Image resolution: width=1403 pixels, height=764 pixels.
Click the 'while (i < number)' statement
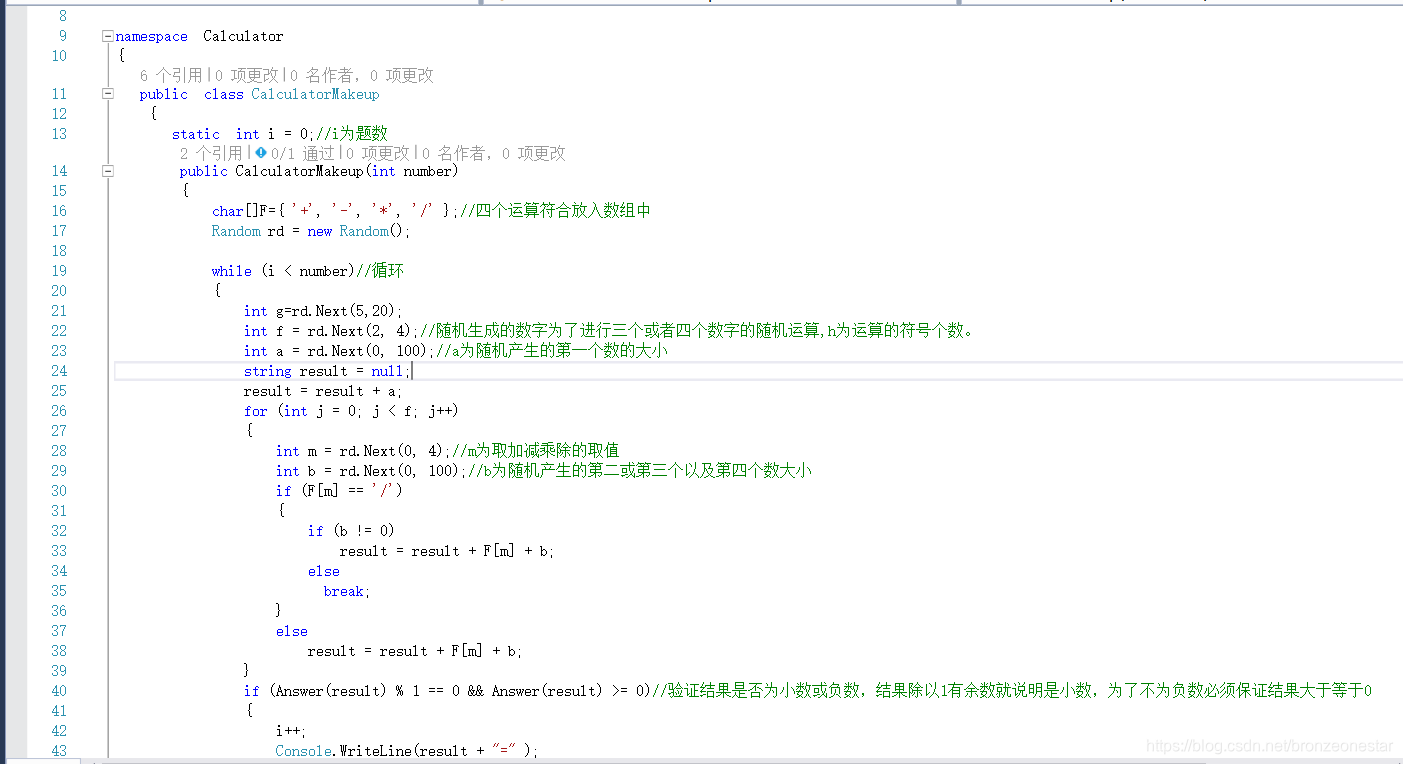pyautogui.click(x=283, y=271)
